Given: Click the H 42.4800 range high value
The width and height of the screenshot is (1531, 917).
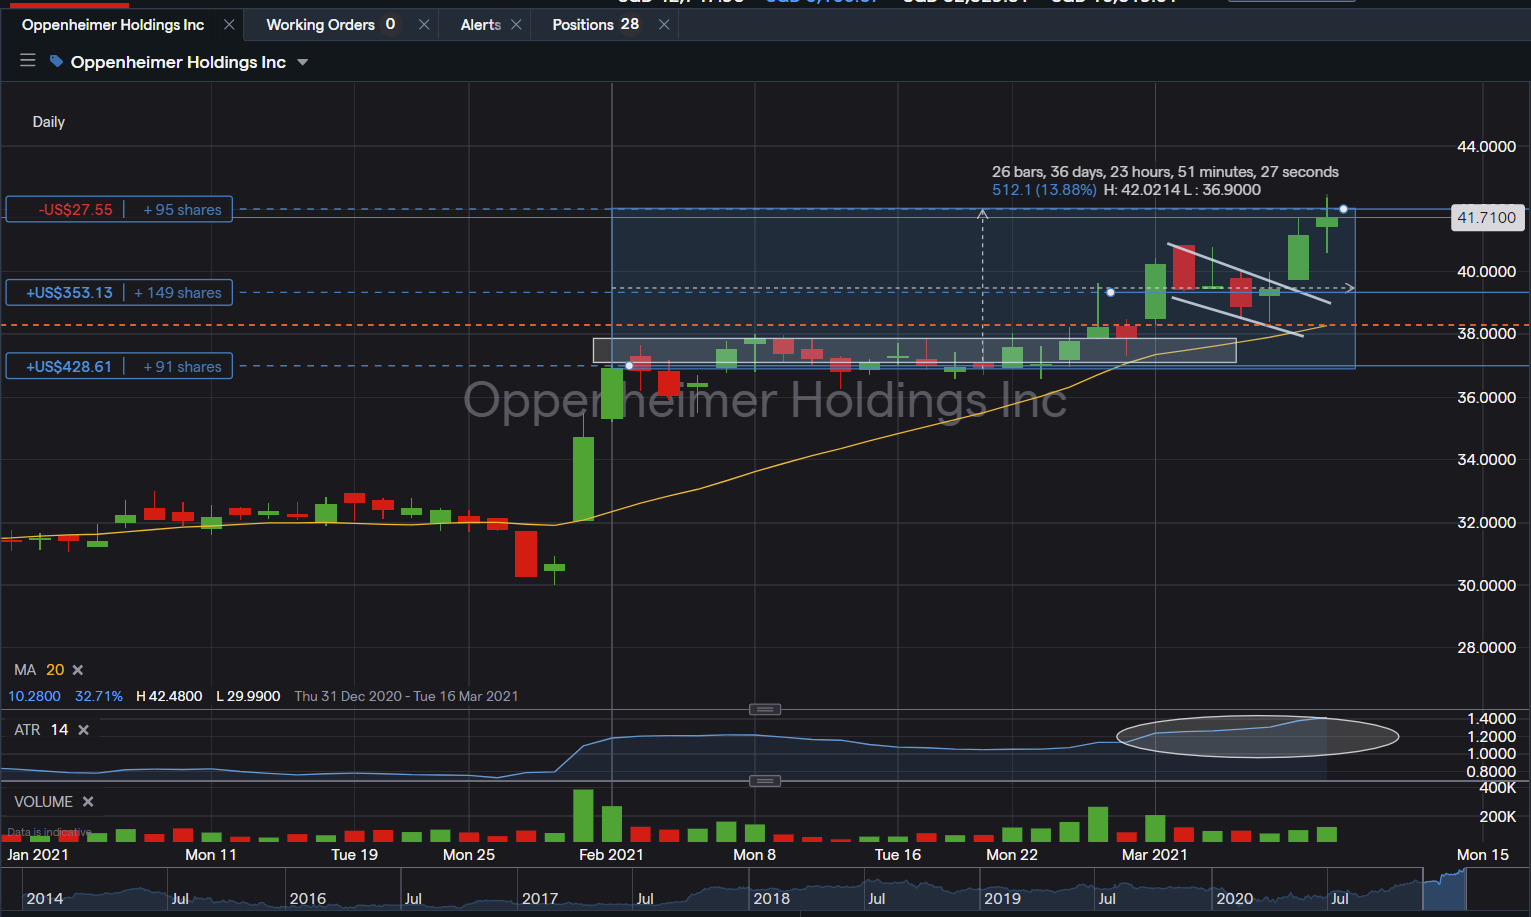Looking at the screenshot, I should [169, 697].
